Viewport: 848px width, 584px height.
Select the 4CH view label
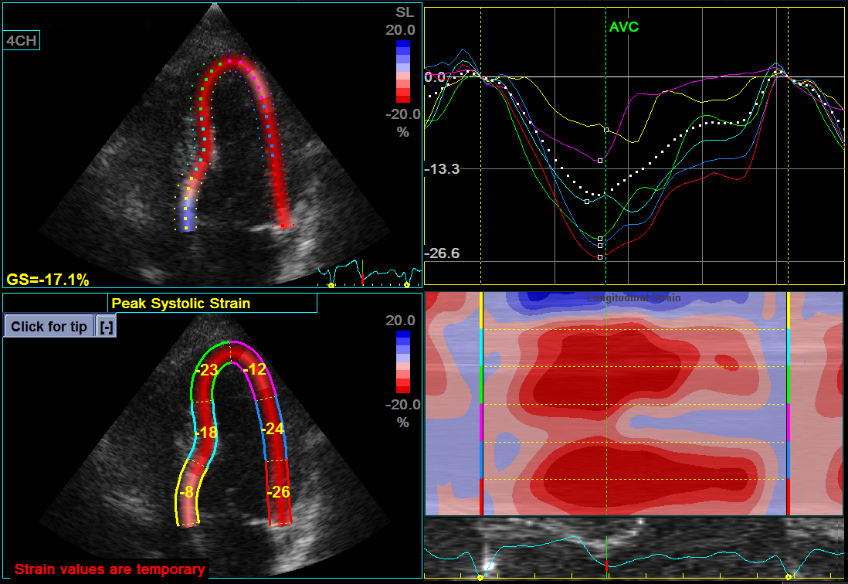(x=21, y=41)
